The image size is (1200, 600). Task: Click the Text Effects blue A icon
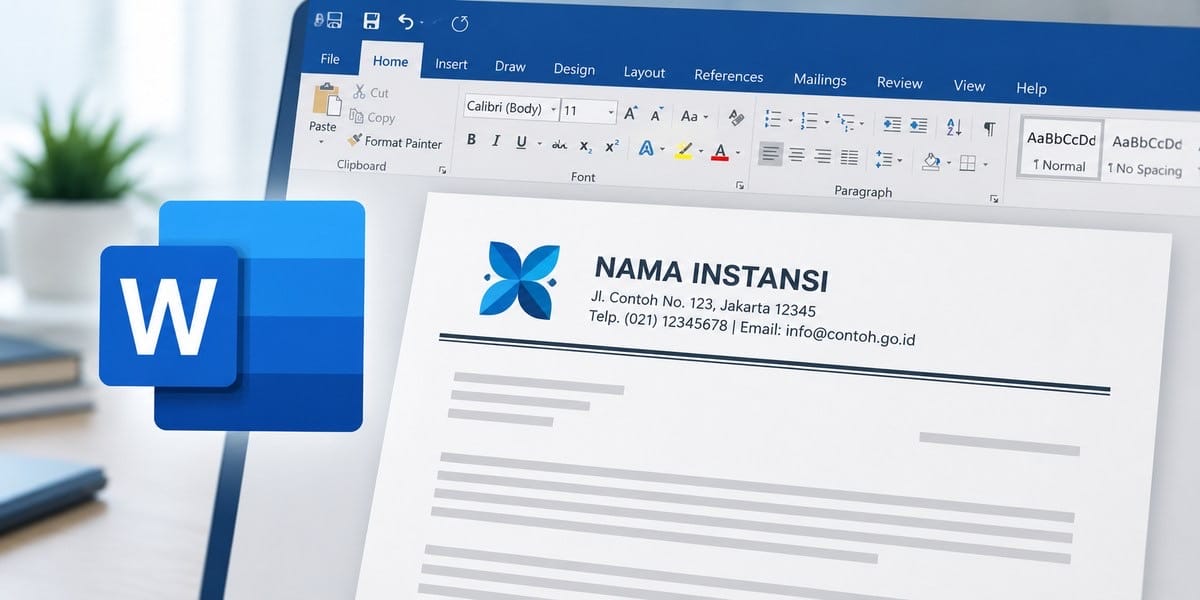pyautogui.click(x=646, y=149)
